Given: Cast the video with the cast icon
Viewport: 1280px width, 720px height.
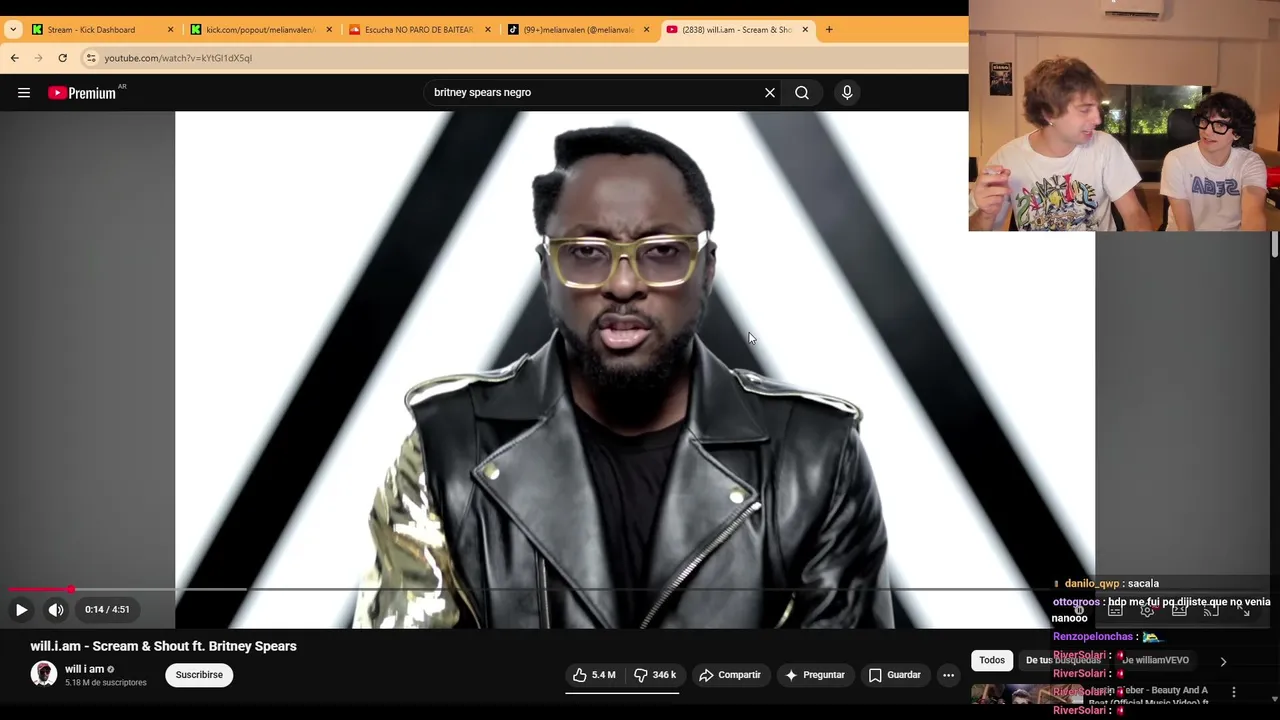Looking at the screenshot, I should point(1211,610).
